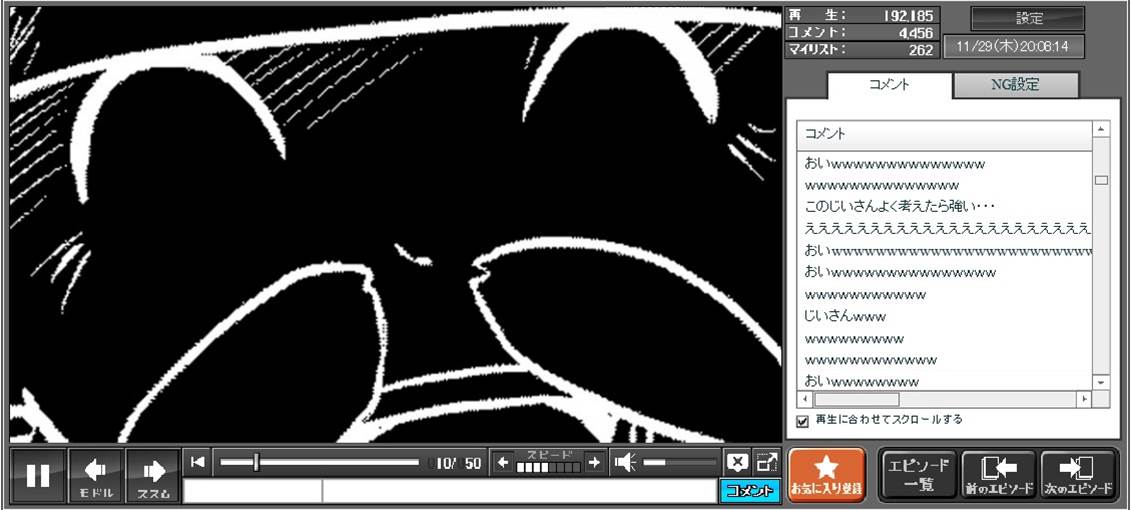This screenshot has height=510, width=1131.
Task: Select the コメント tab
Action: (889, 85)
